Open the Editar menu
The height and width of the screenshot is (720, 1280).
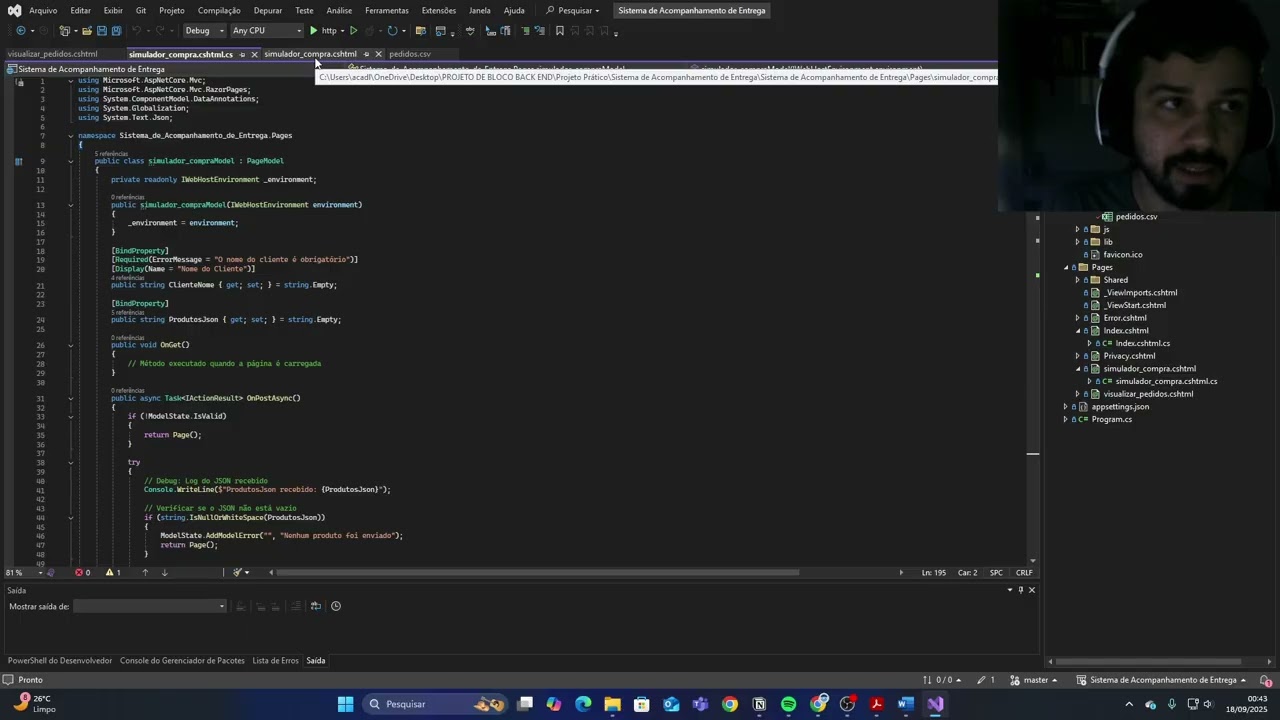click(81, 10)
